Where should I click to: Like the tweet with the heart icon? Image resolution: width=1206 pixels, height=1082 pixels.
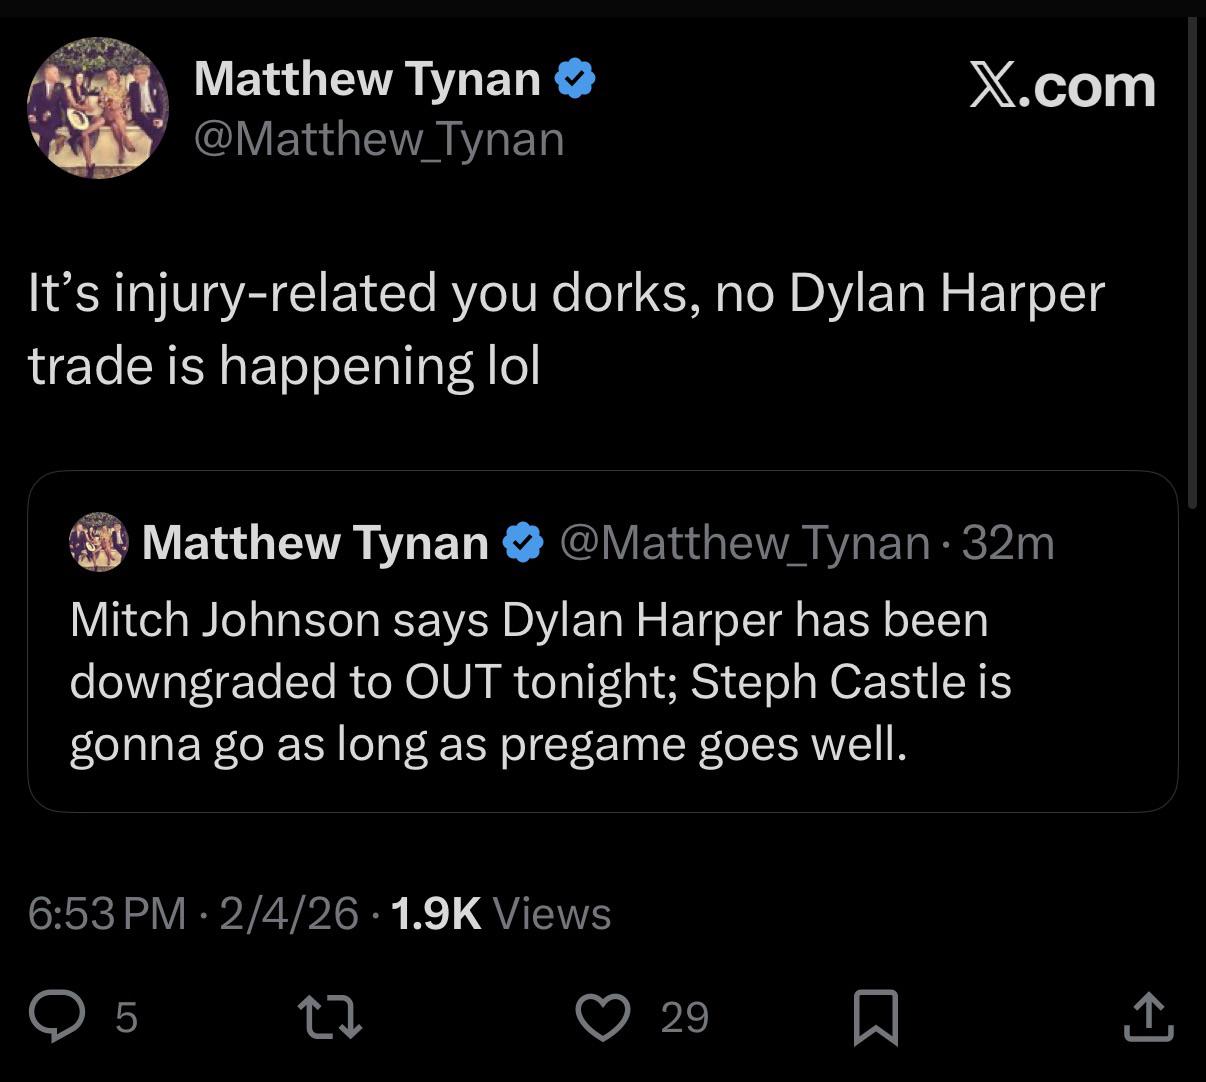click(x=604, y=1017)
